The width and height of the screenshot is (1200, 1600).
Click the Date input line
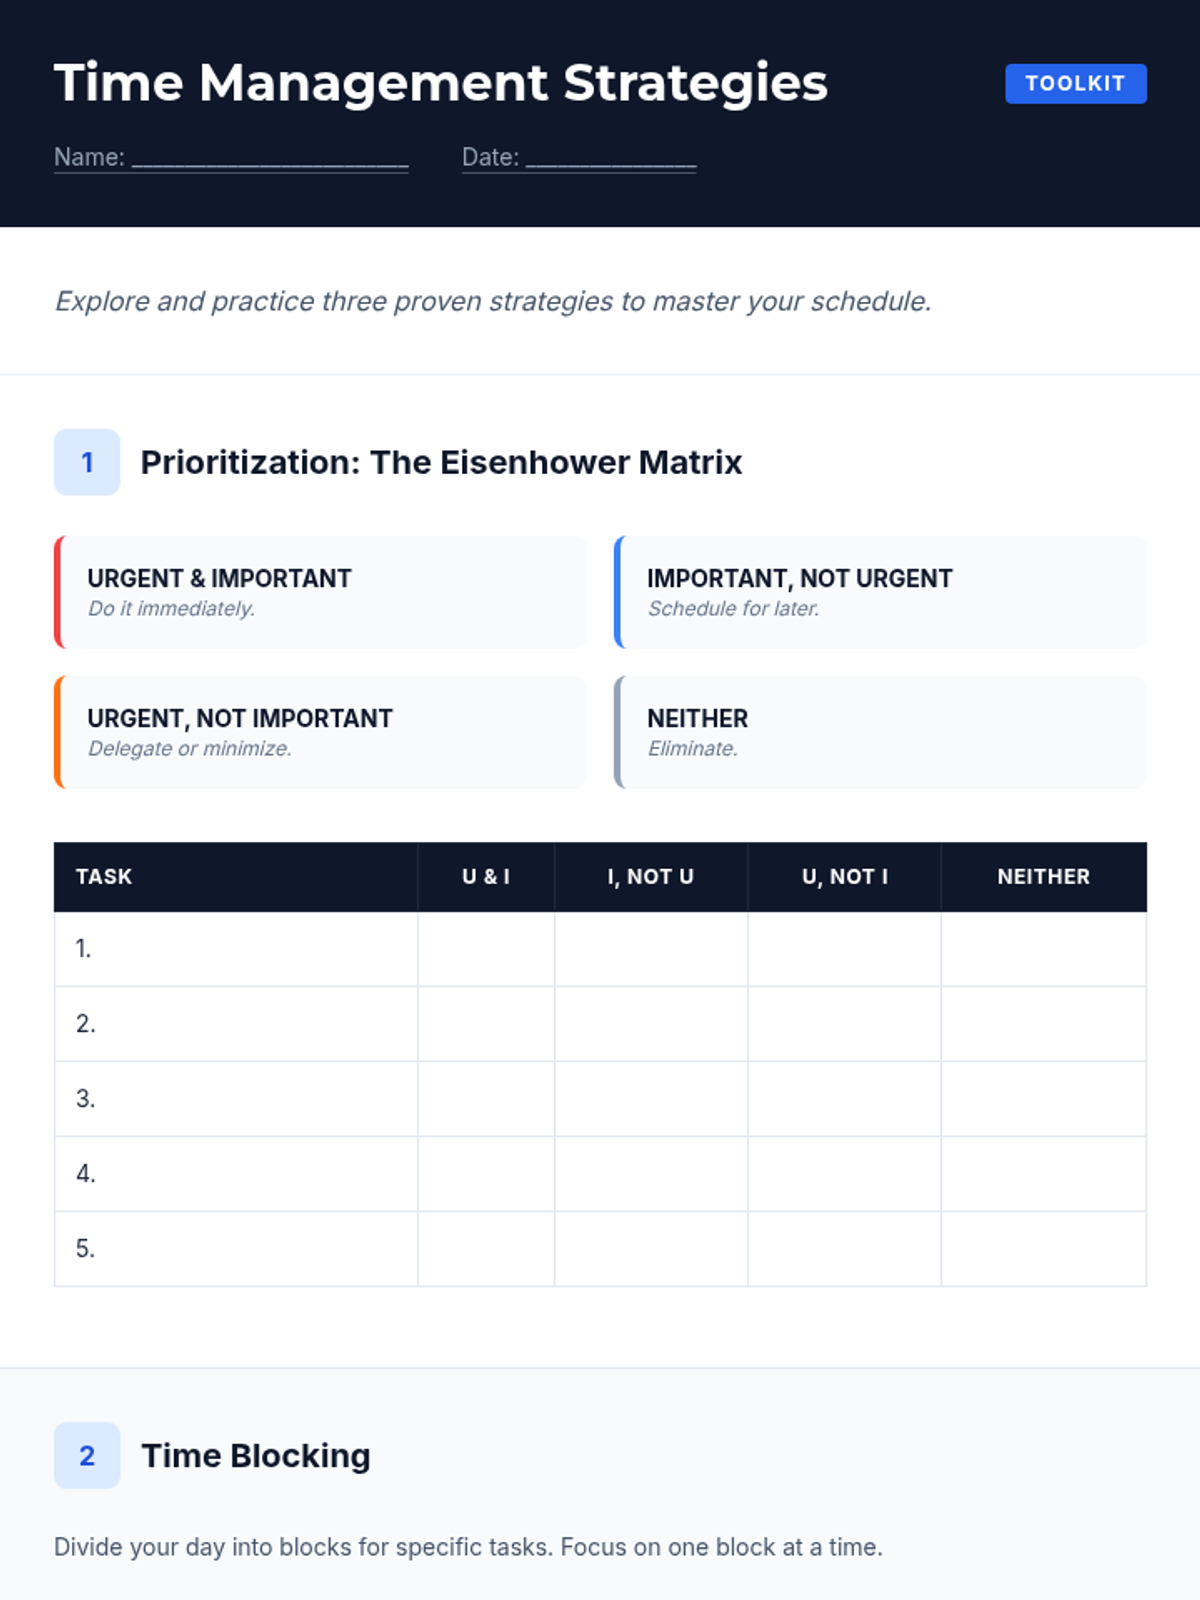coord(610,159)
